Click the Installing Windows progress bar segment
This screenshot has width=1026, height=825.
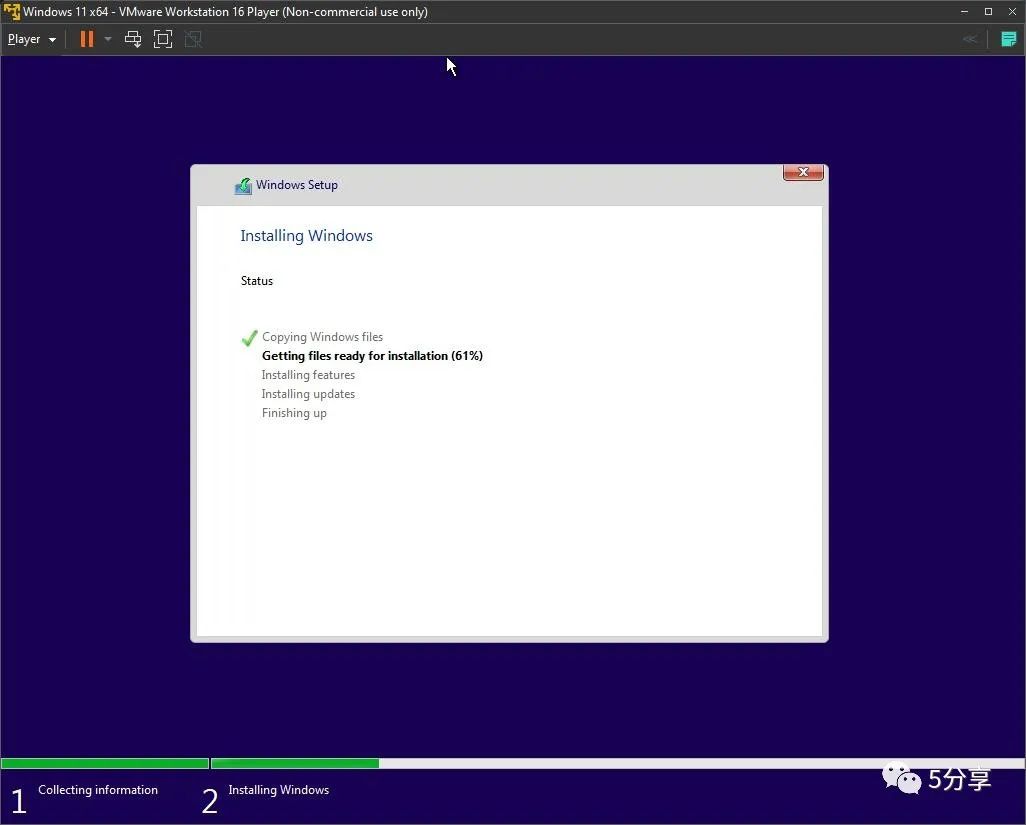618,764
